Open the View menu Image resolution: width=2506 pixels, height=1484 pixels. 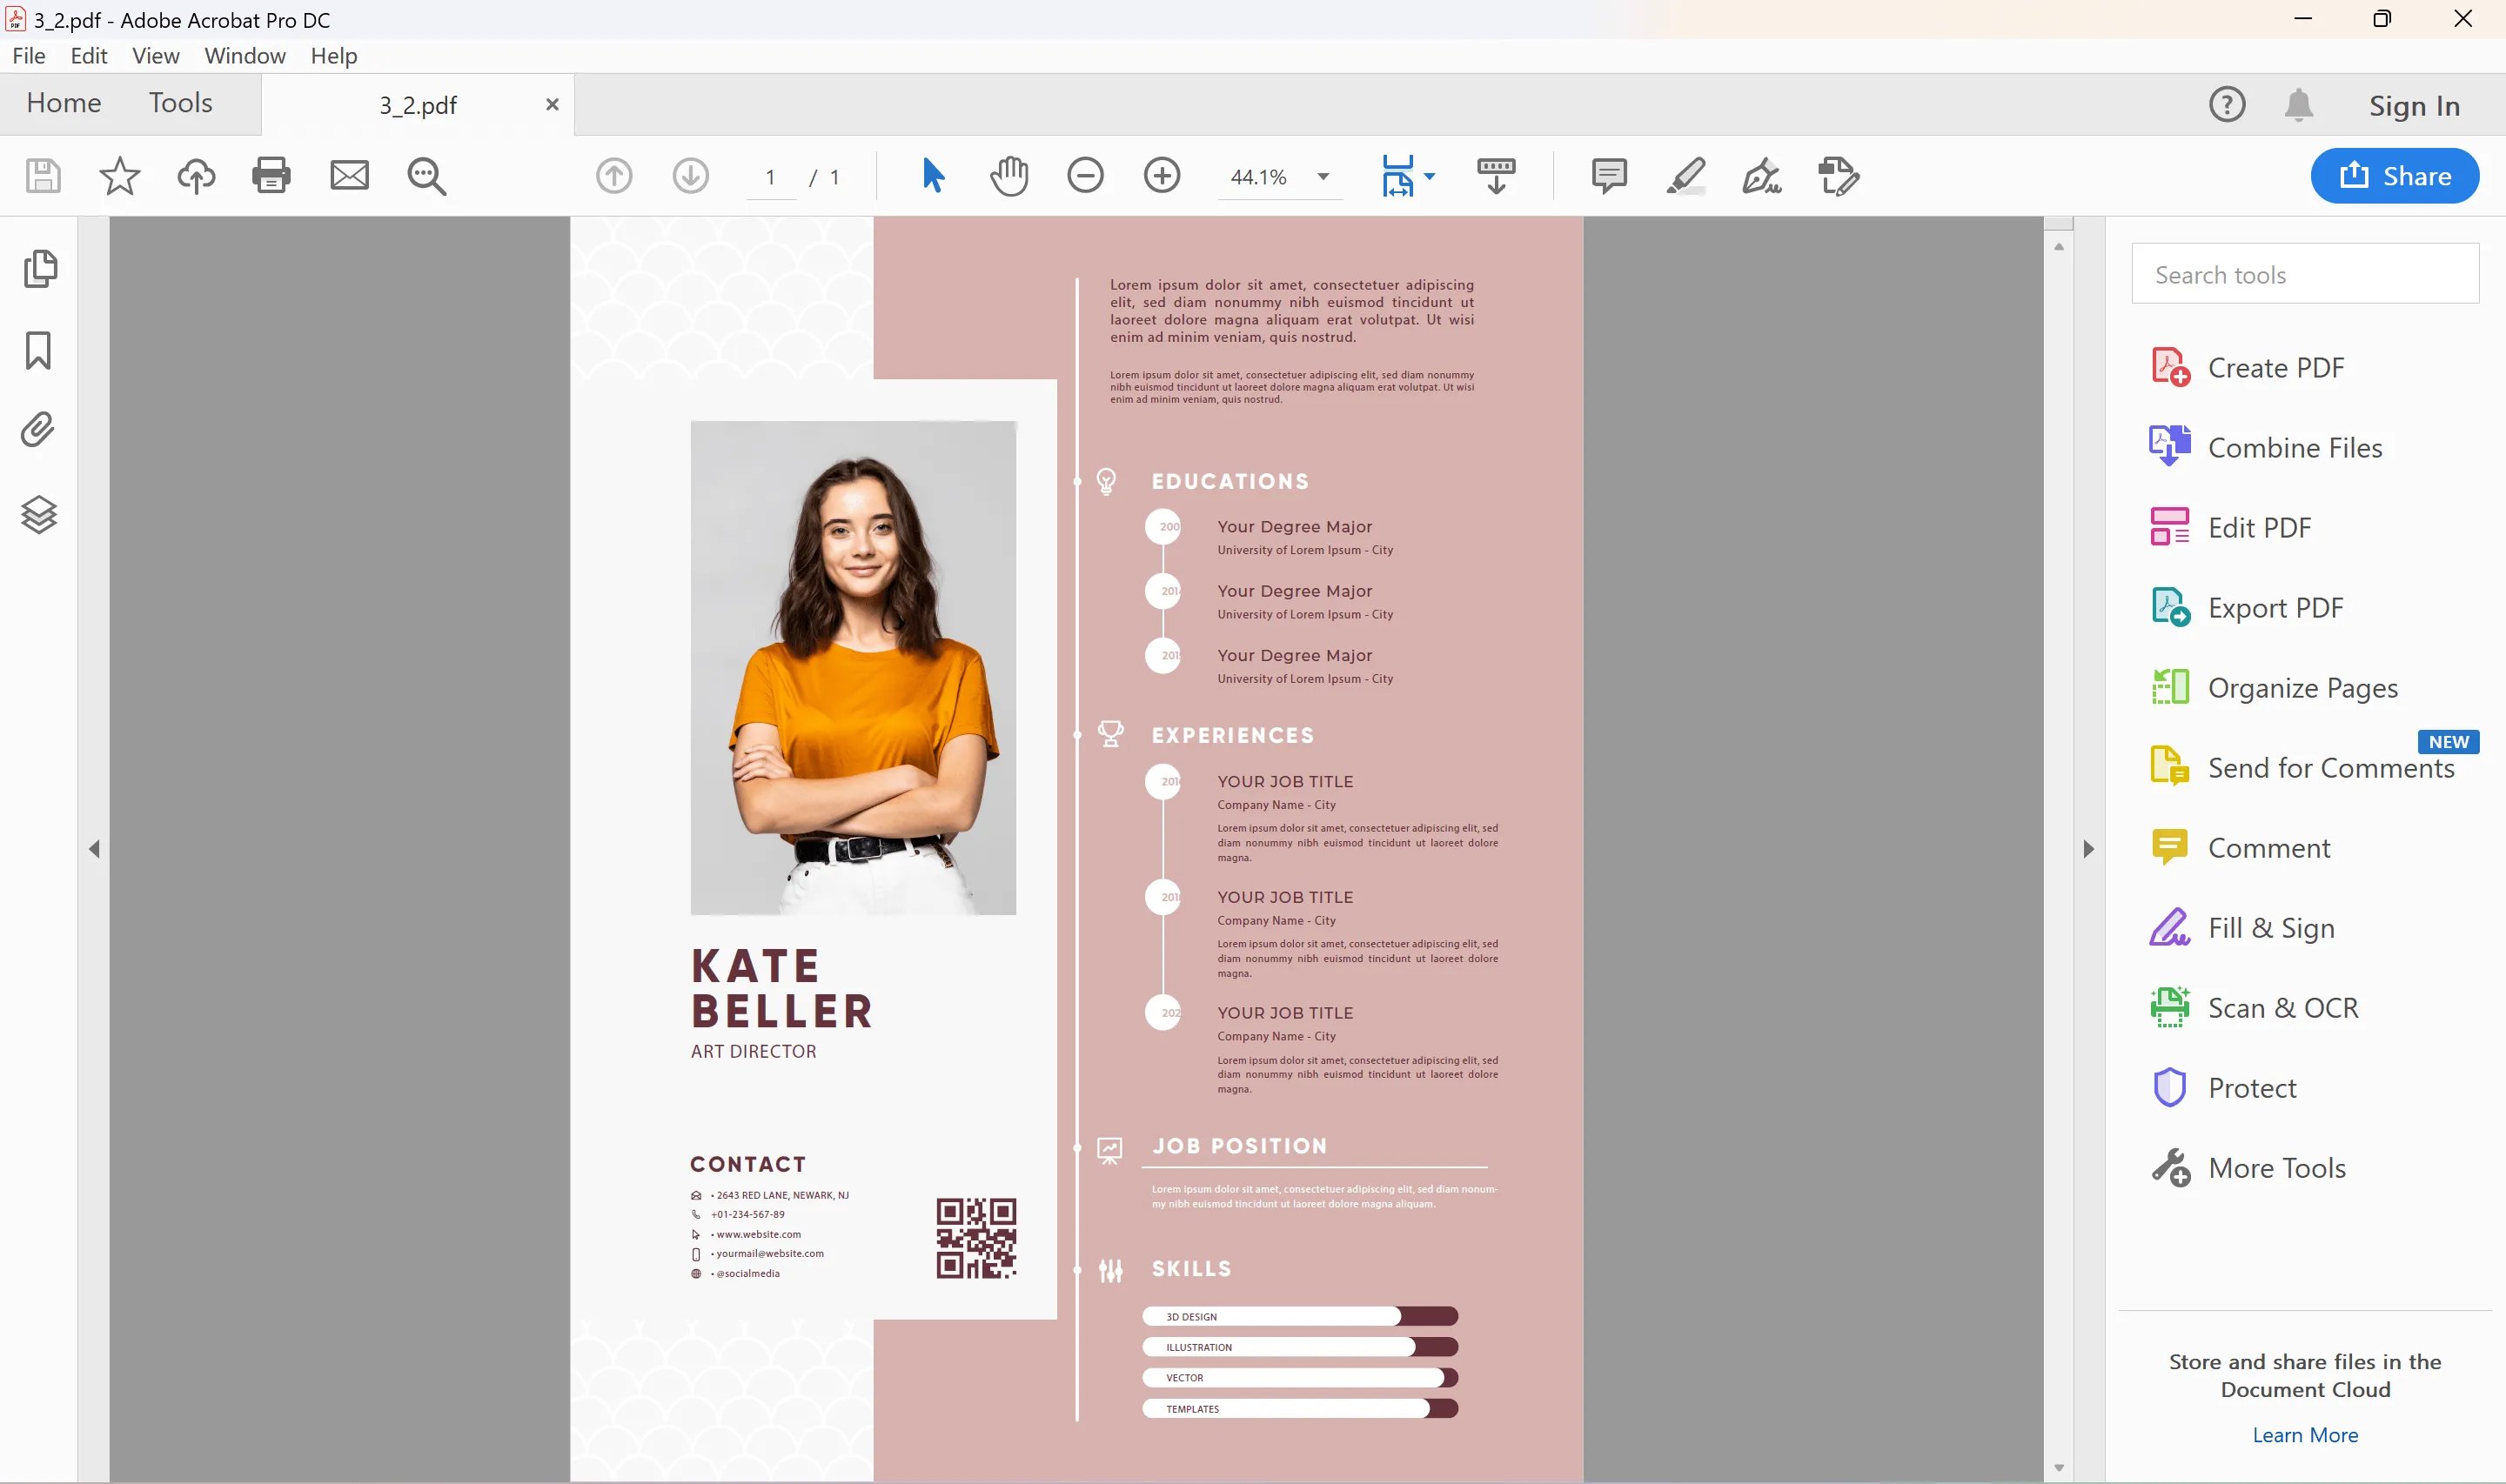[155, 55]
